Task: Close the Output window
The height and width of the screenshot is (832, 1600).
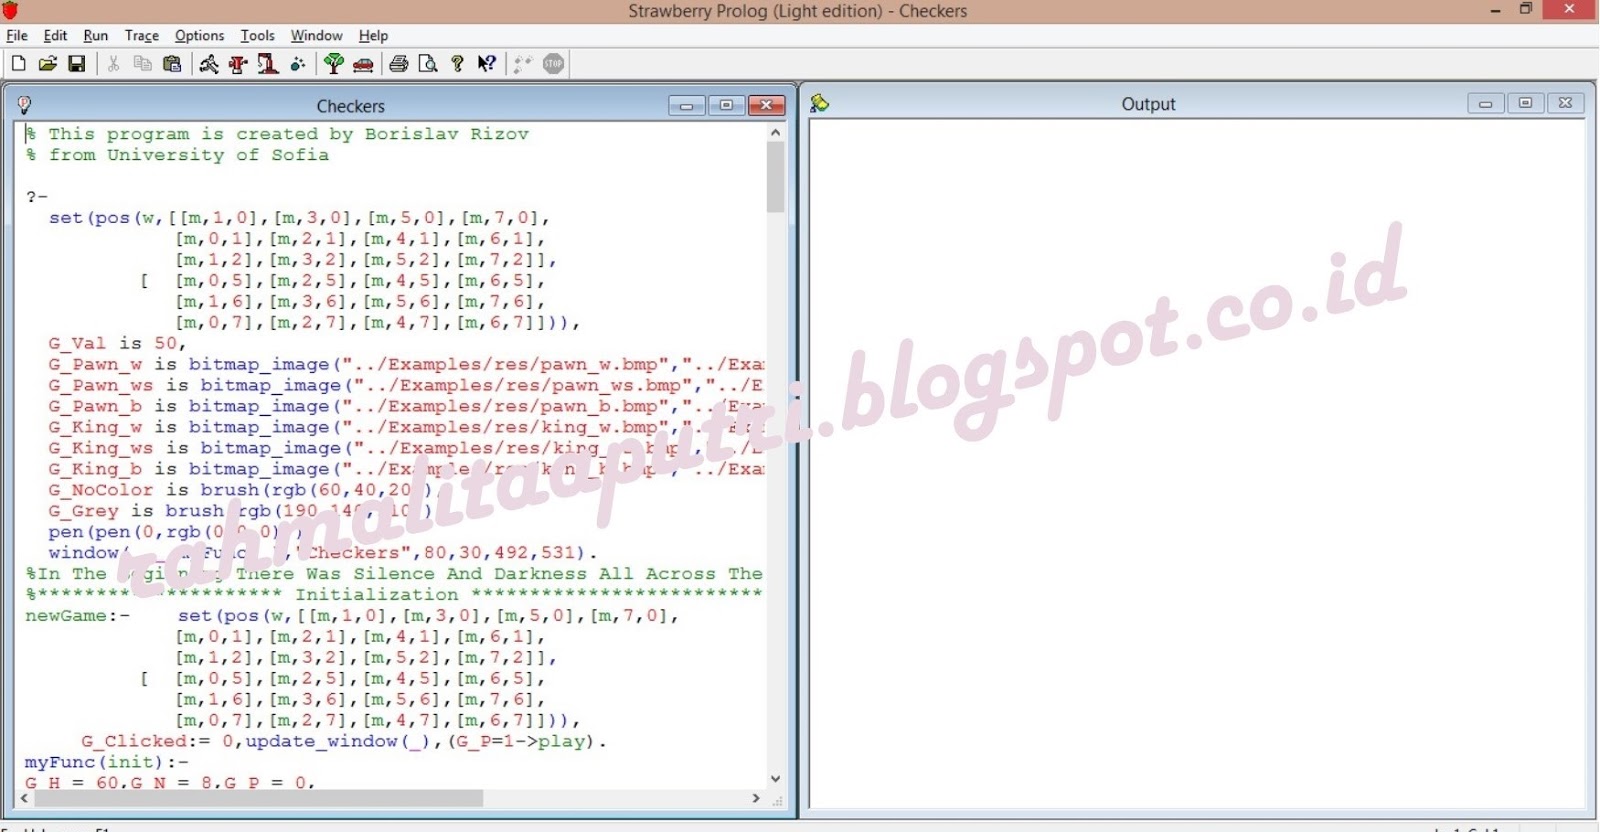Action: click(1565, 103)
